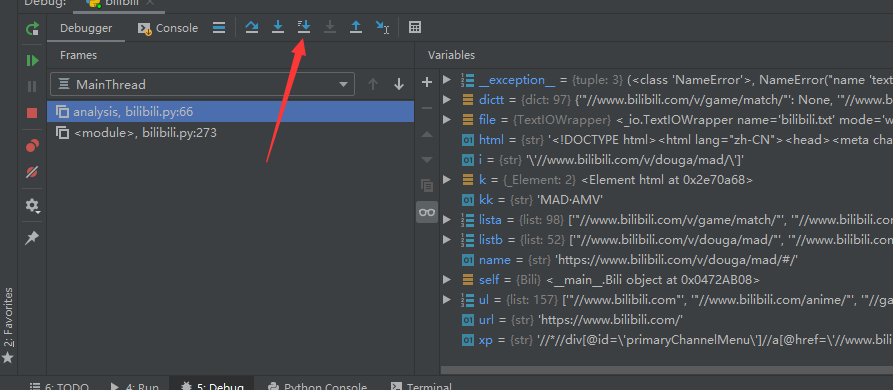893x390 pixels.
Task: Stop the debug session with red square
Action: (32, 113)
